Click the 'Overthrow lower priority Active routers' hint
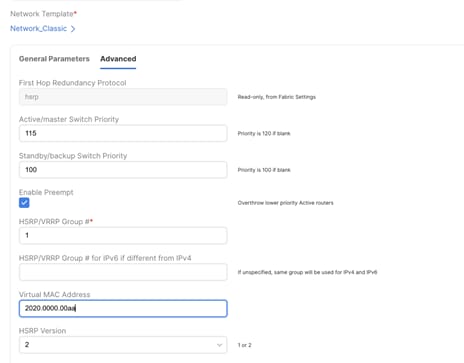Screen dimensions: 464x363 tap(285, 203)
